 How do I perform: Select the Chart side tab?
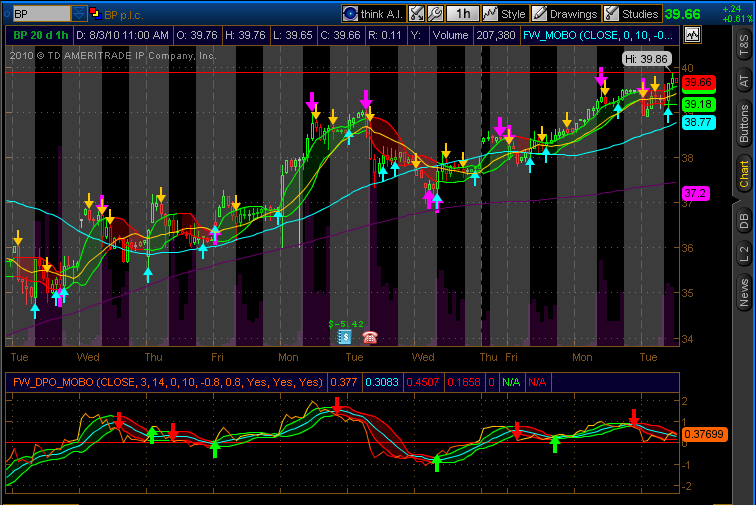(x=744, y=174)
